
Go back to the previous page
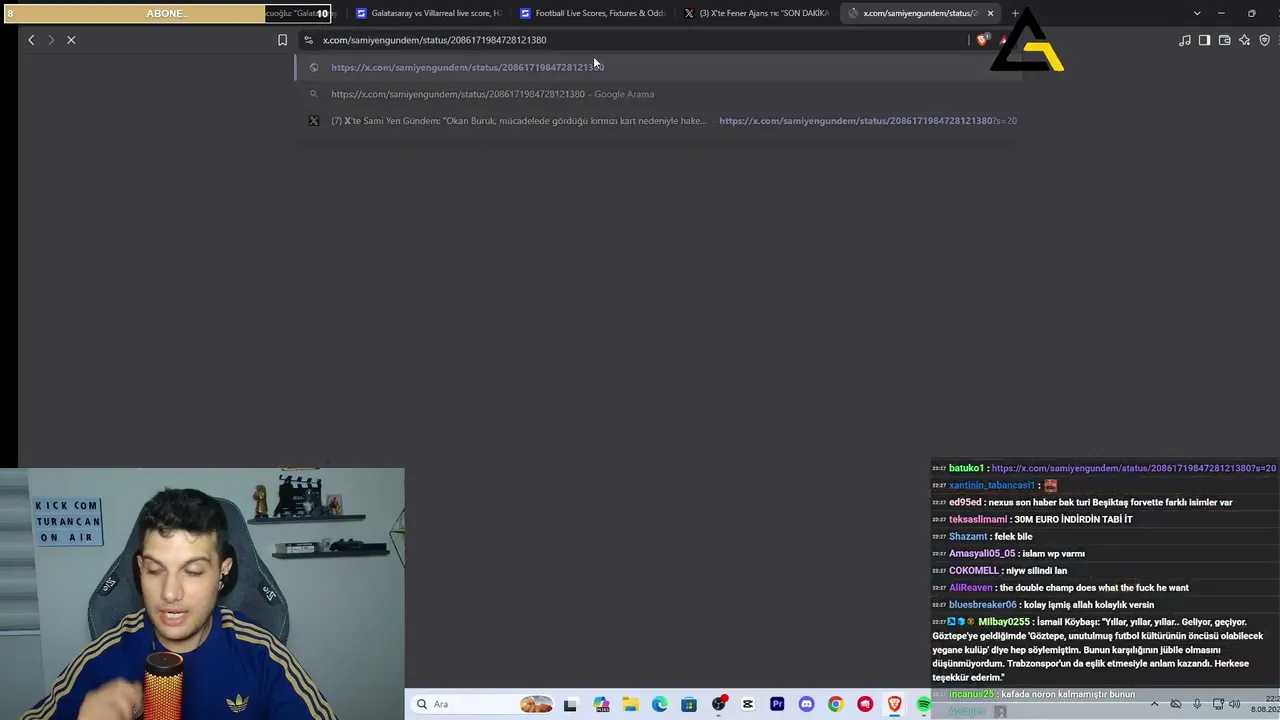31,40
